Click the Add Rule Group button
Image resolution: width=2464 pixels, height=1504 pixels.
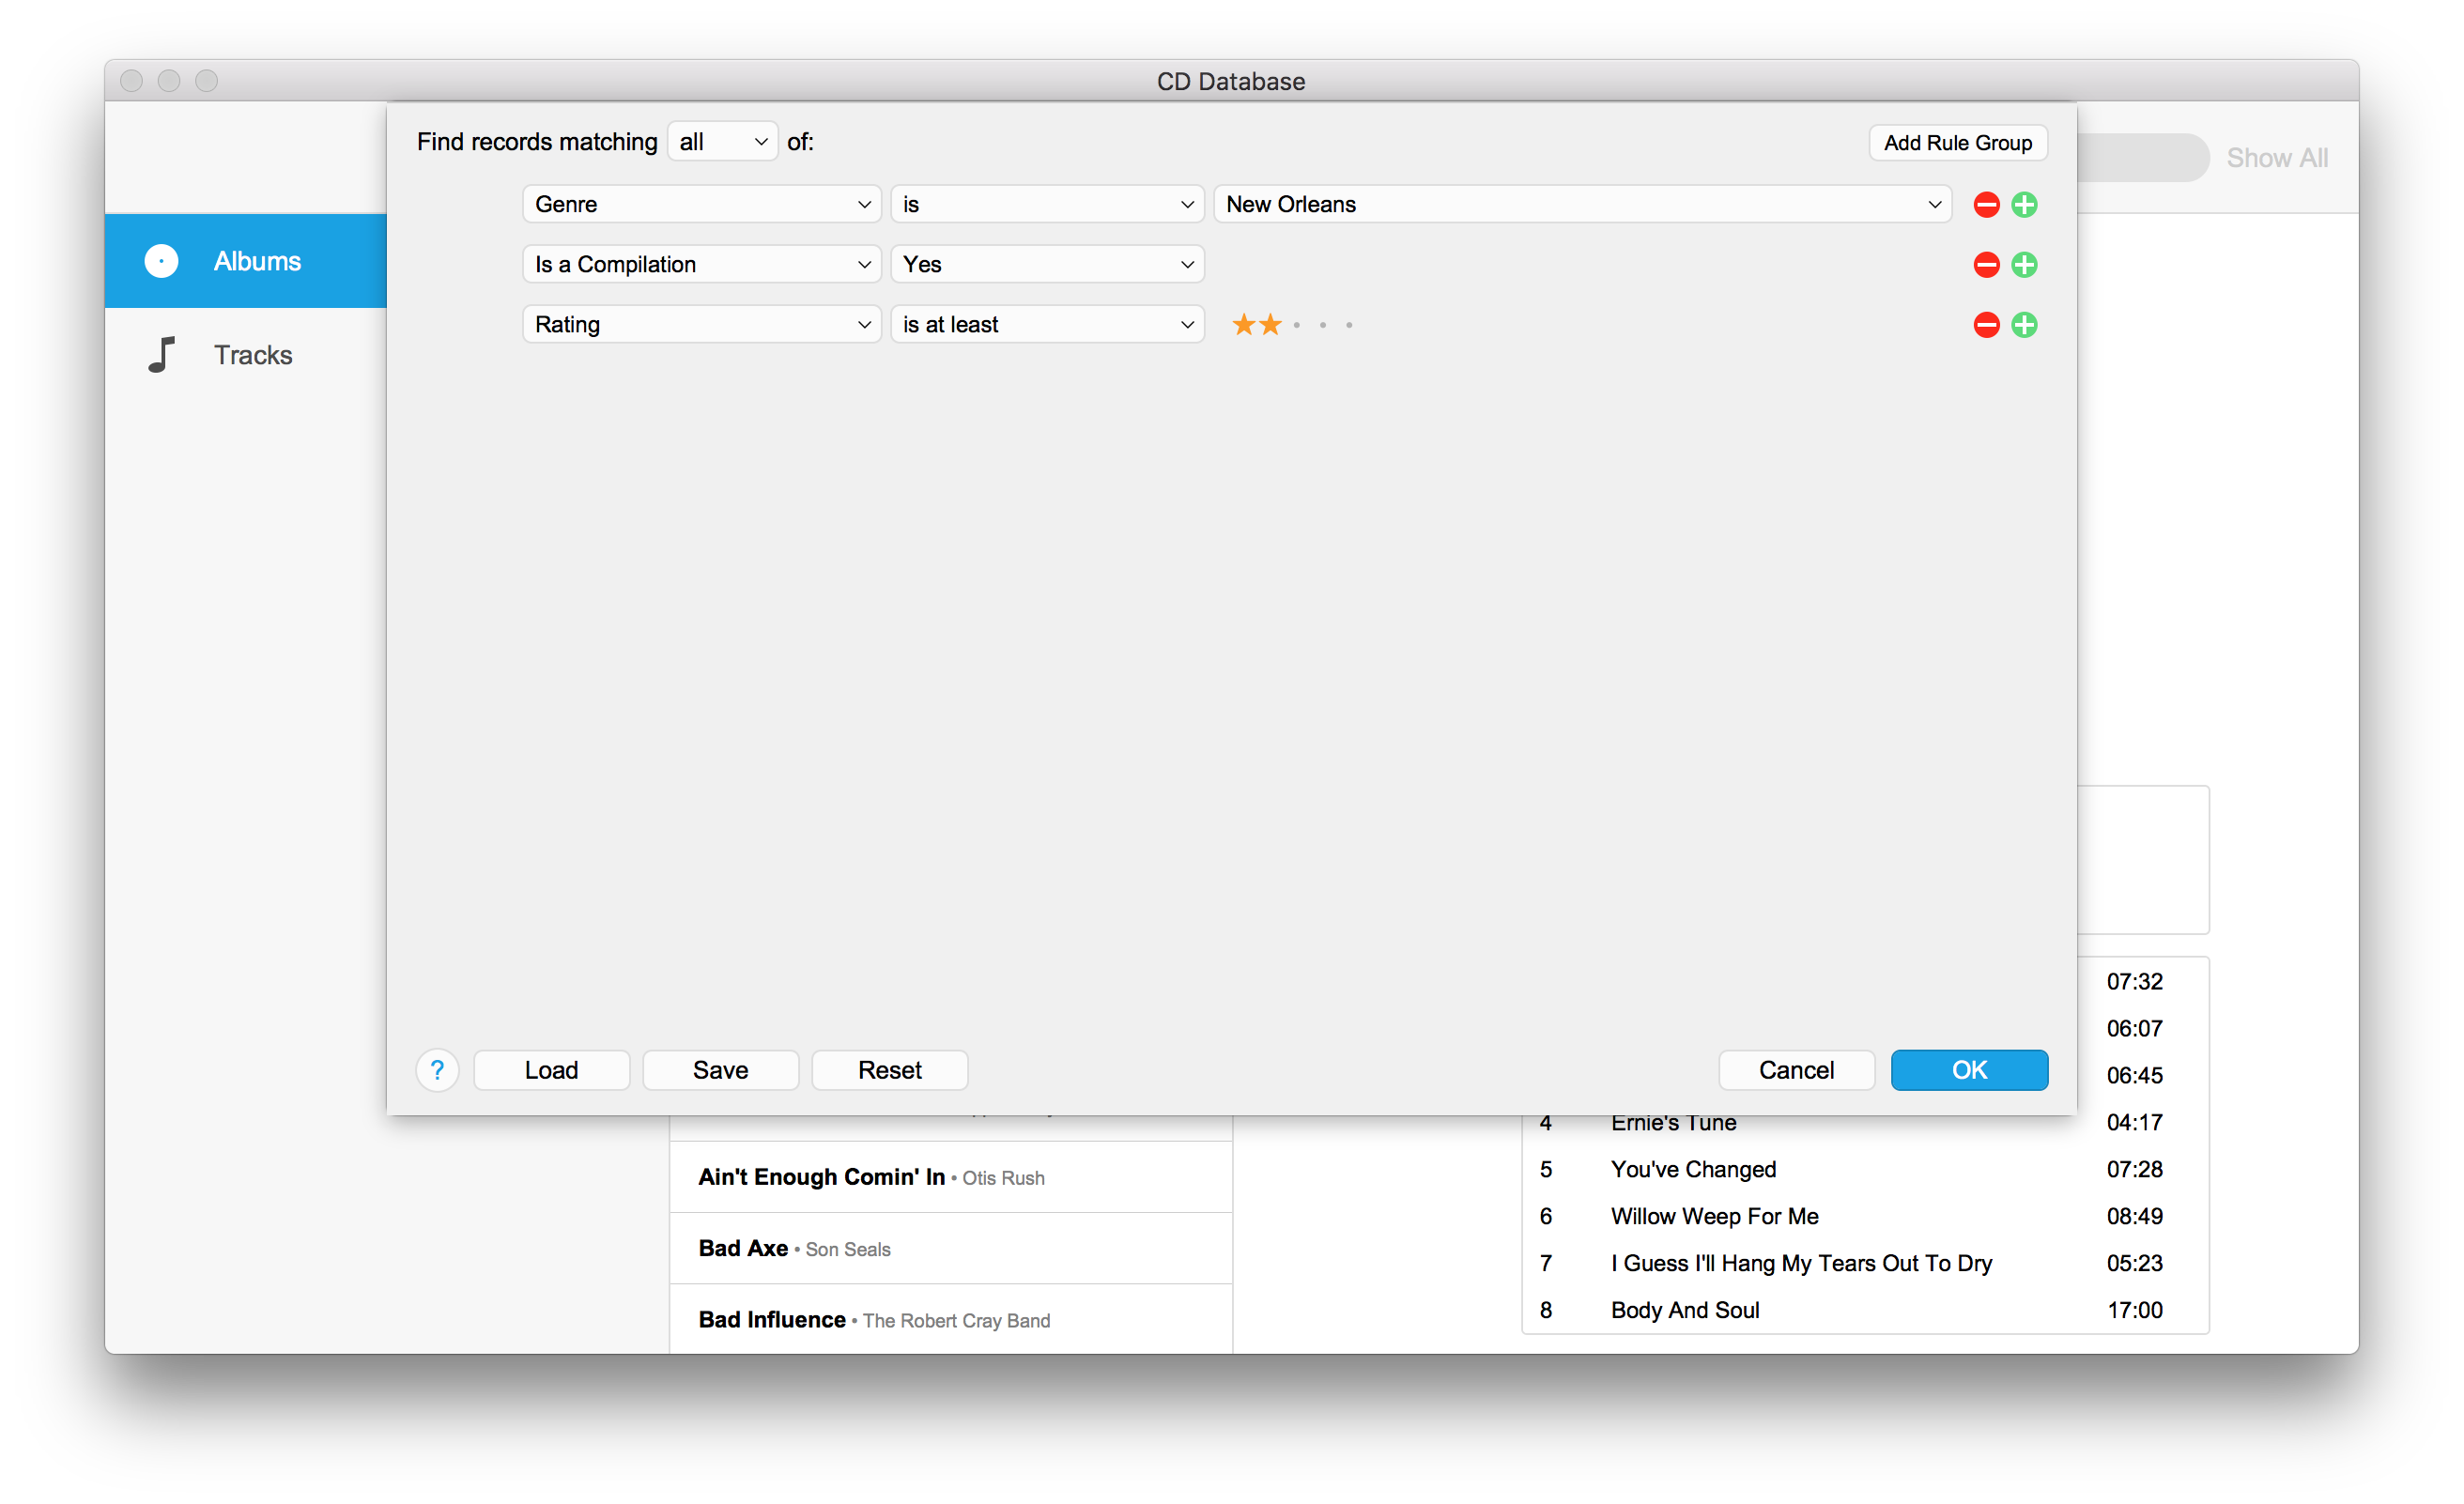(1957, 142)
